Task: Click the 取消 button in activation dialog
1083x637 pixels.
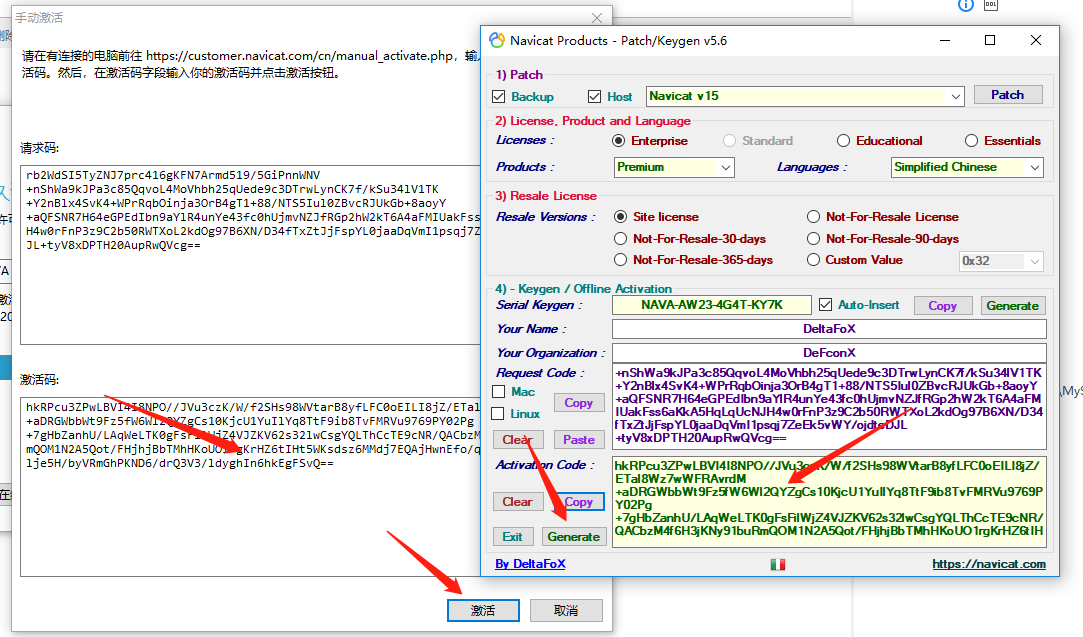Action: (x=566, y=611)
